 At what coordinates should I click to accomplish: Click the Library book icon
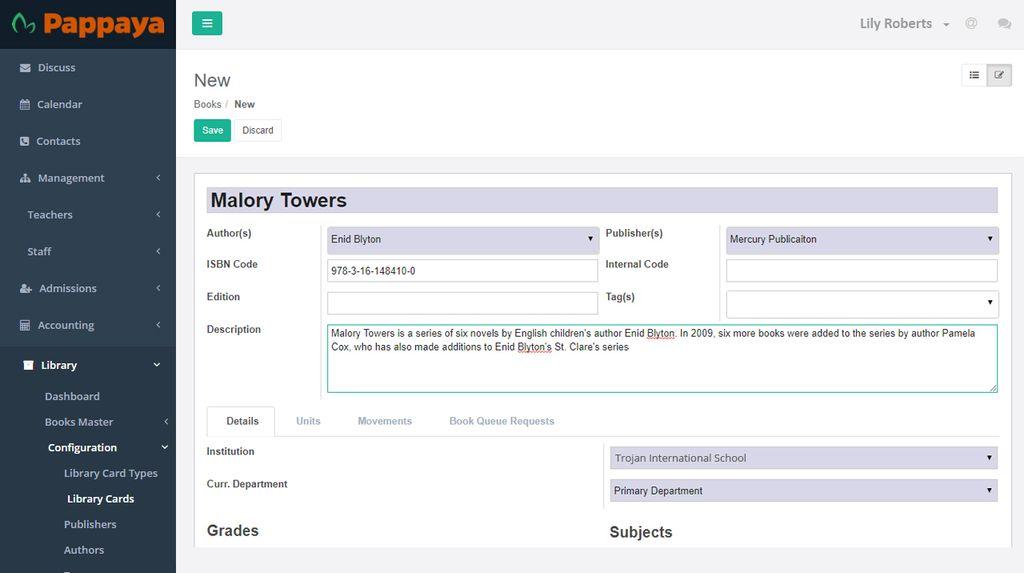click(x=28, y=365)
